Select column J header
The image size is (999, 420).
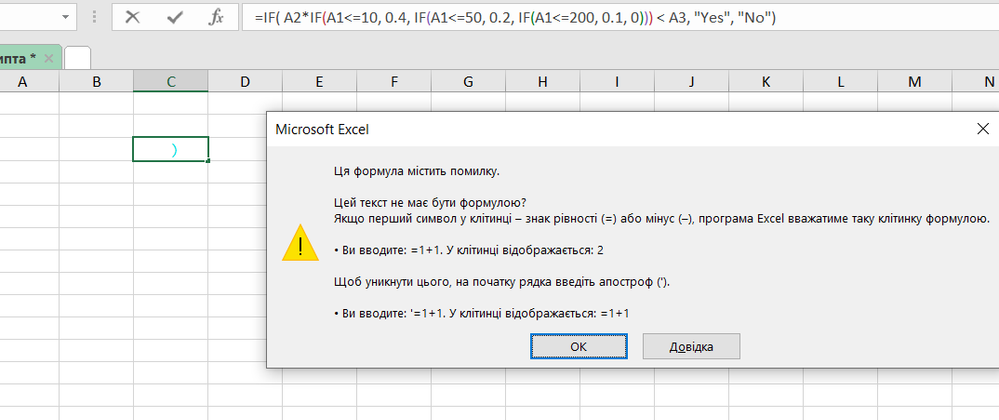691,82
